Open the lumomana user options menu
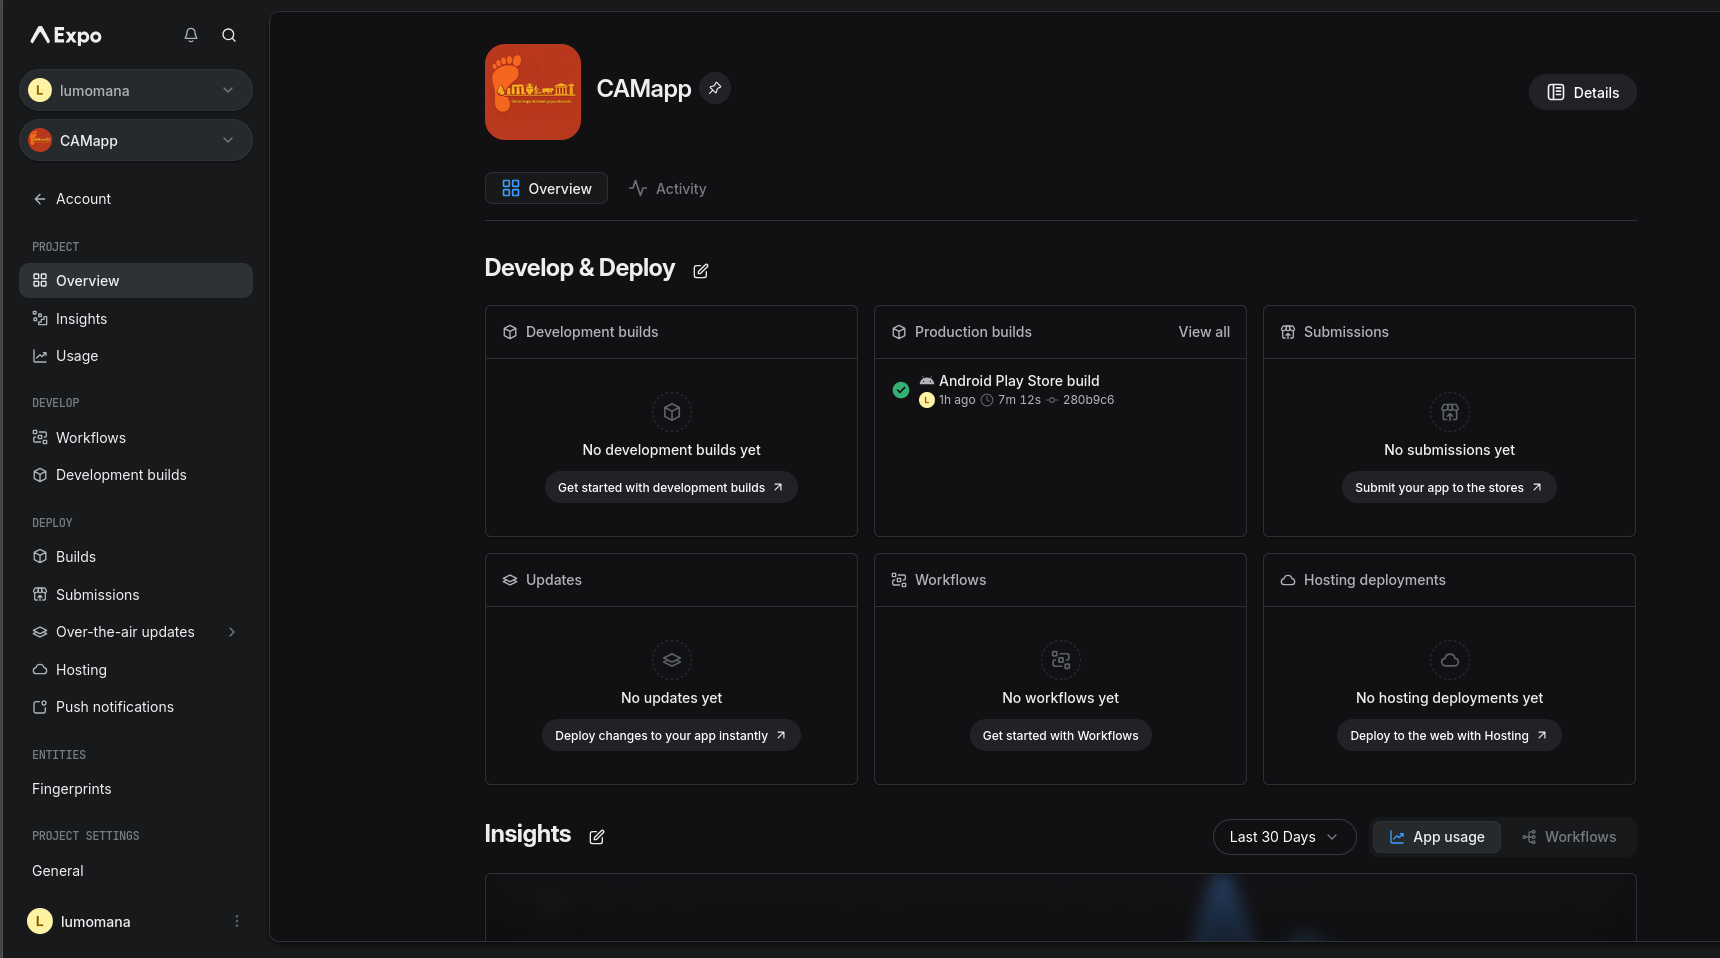 (x=237, y=921)
